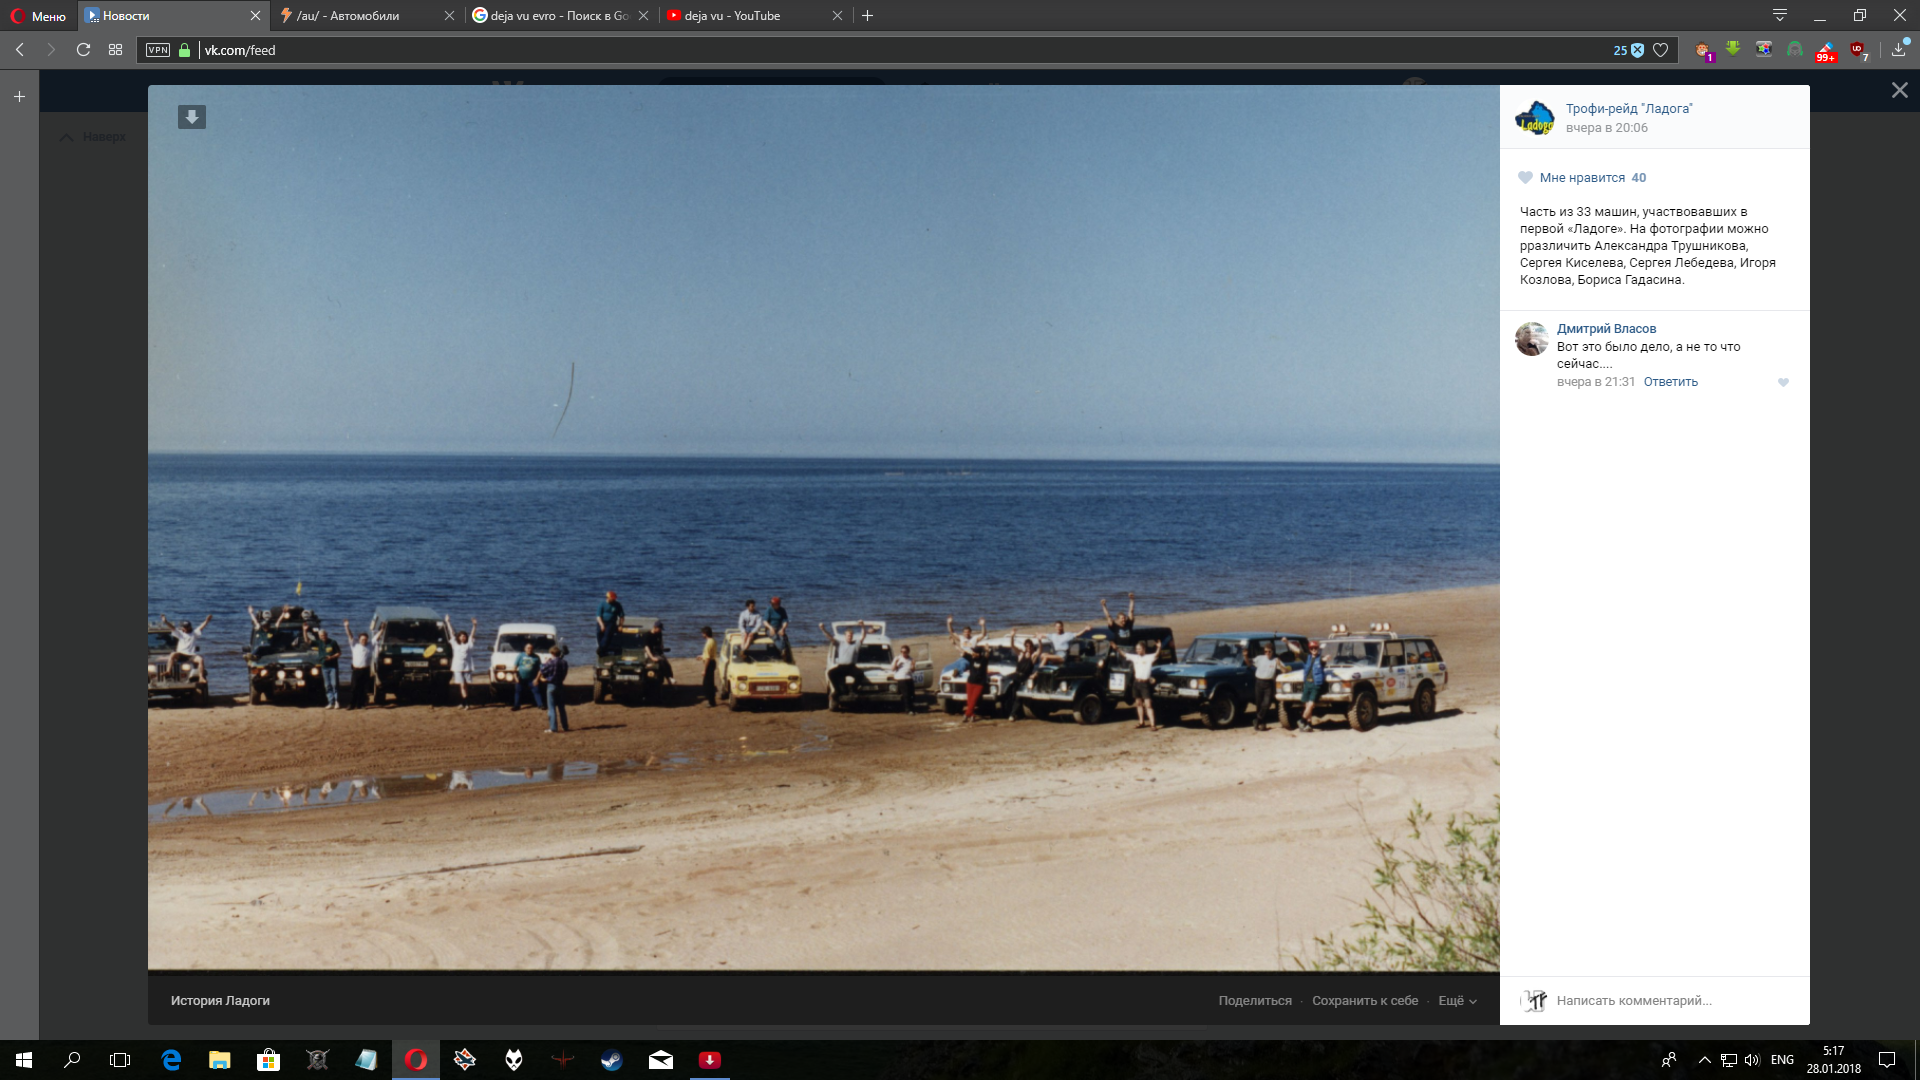The image size is (1920, 1080).
Task: Click Сохранить к себе link
Action: pos(1365,1001)
